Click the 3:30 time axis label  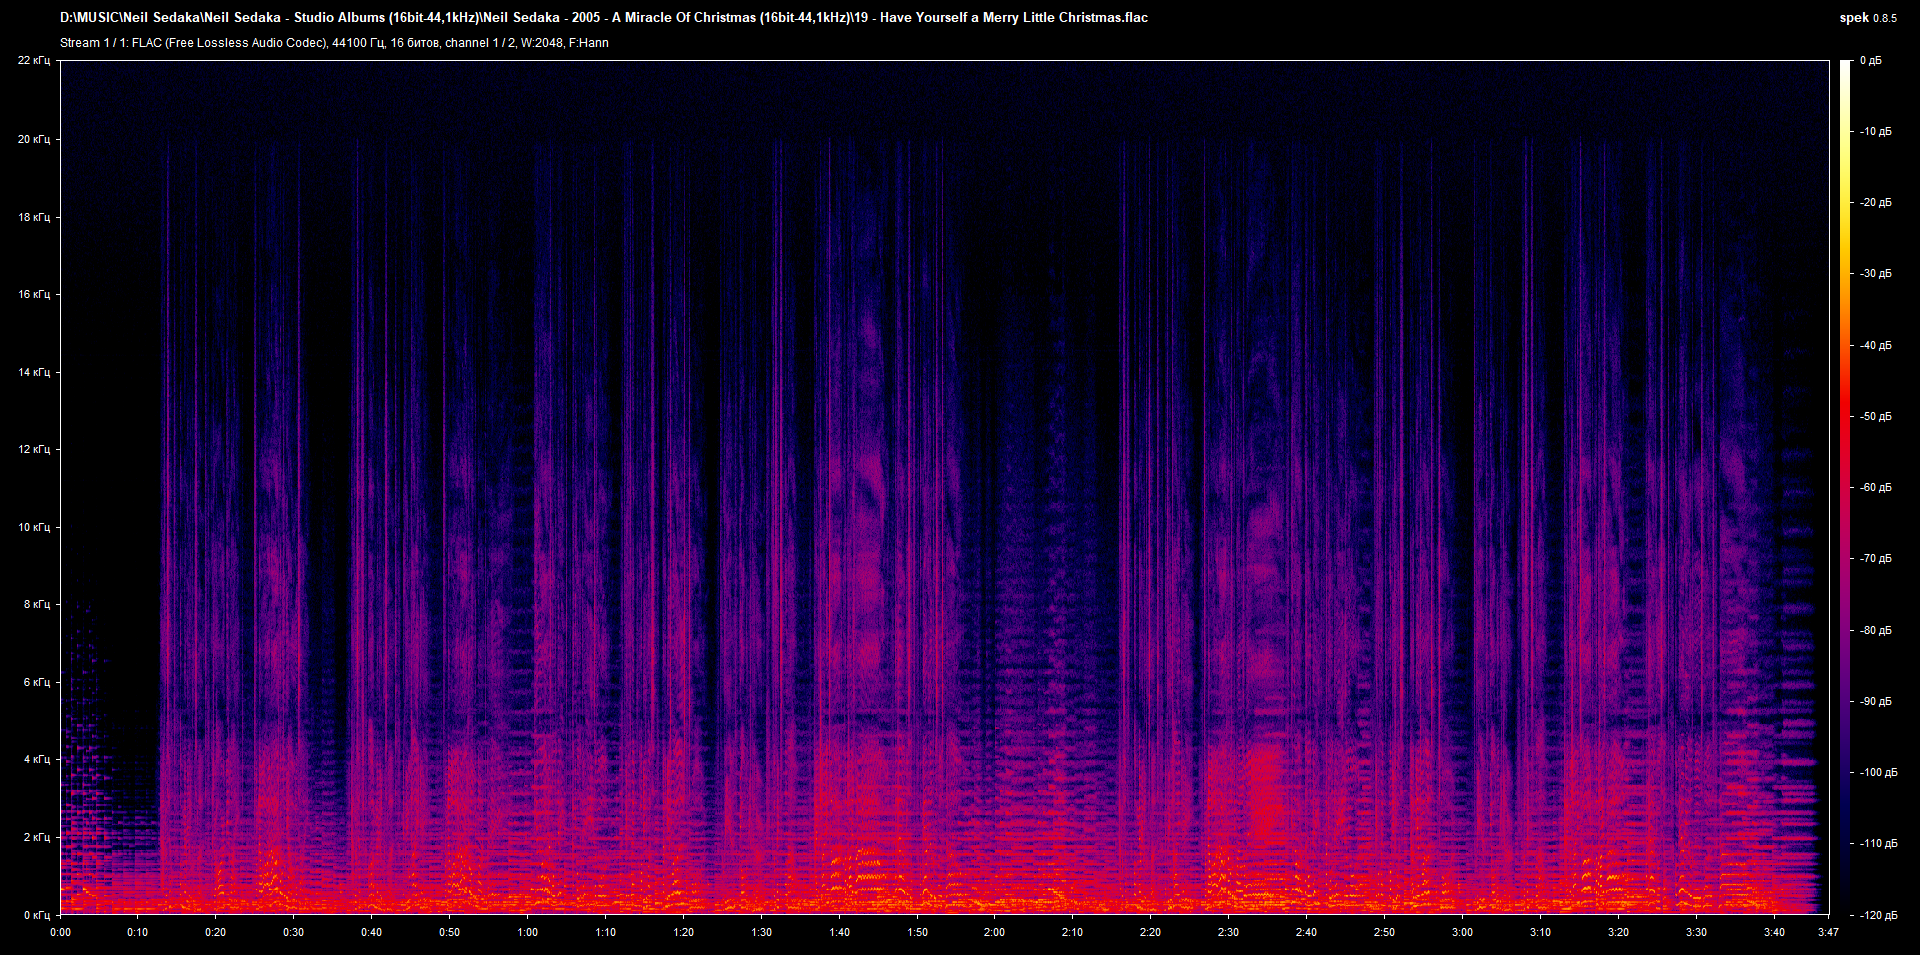pyautogui.click(x=1697, y=932)
